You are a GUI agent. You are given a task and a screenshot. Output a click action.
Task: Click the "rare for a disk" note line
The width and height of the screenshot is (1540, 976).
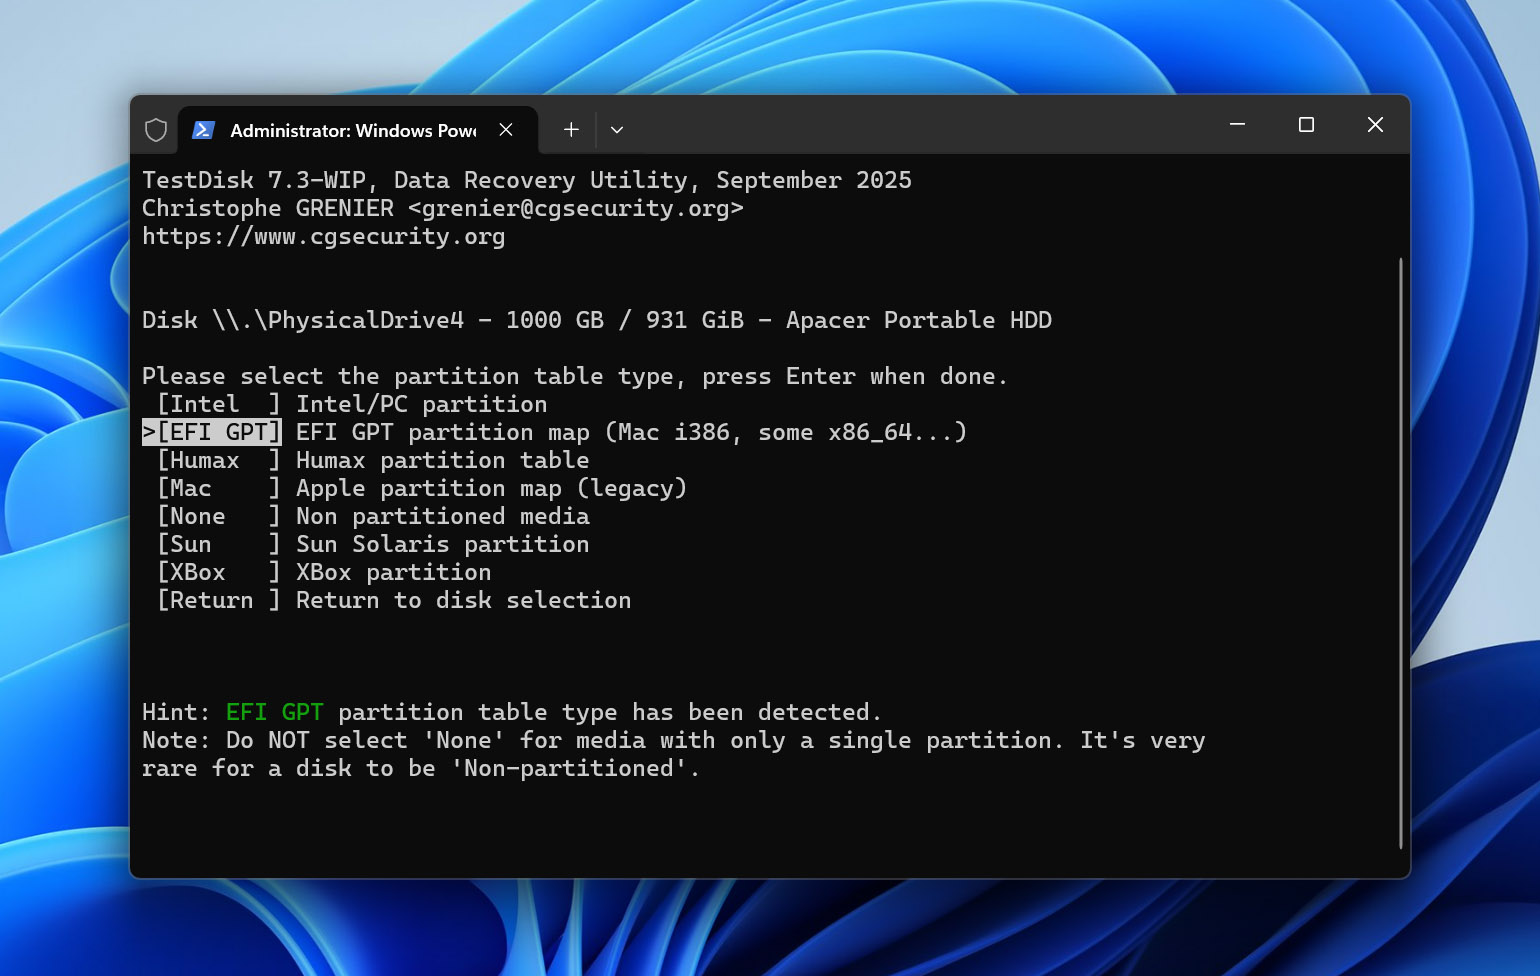pyautogui.click(x=421, y=768)
